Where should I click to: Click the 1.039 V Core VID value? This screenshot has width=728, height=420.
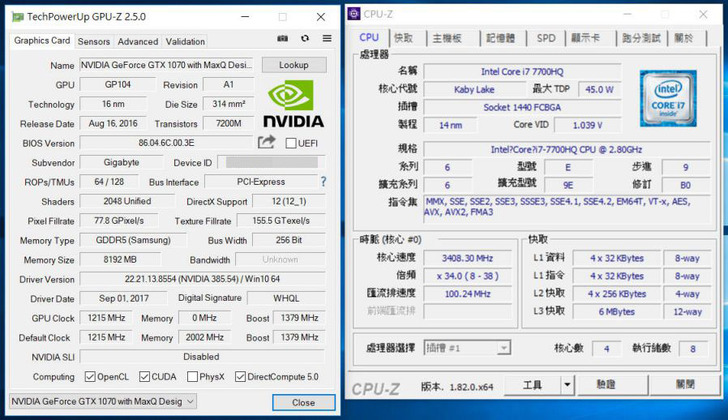587,125
